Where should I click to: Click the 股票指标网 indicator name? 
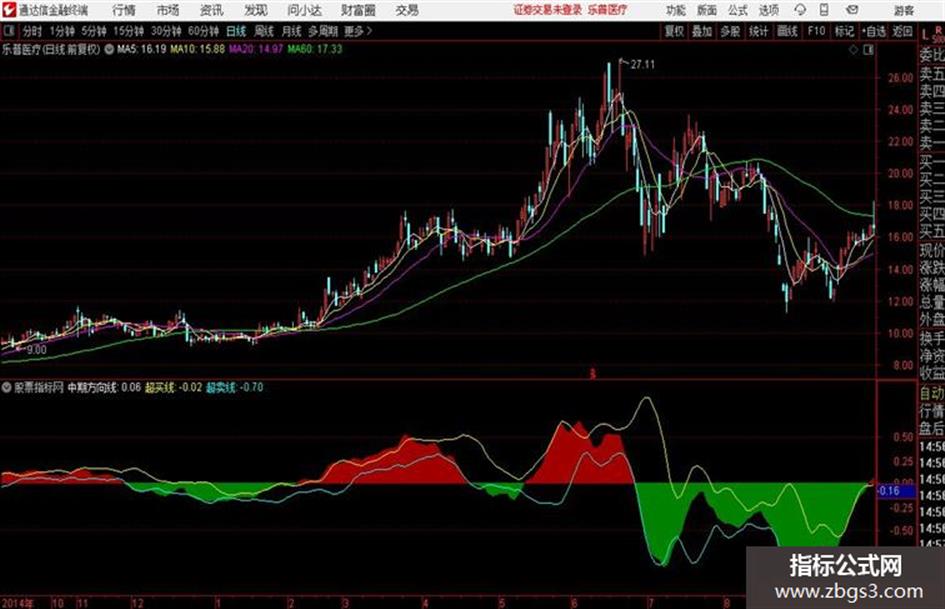tap(39, 387)
